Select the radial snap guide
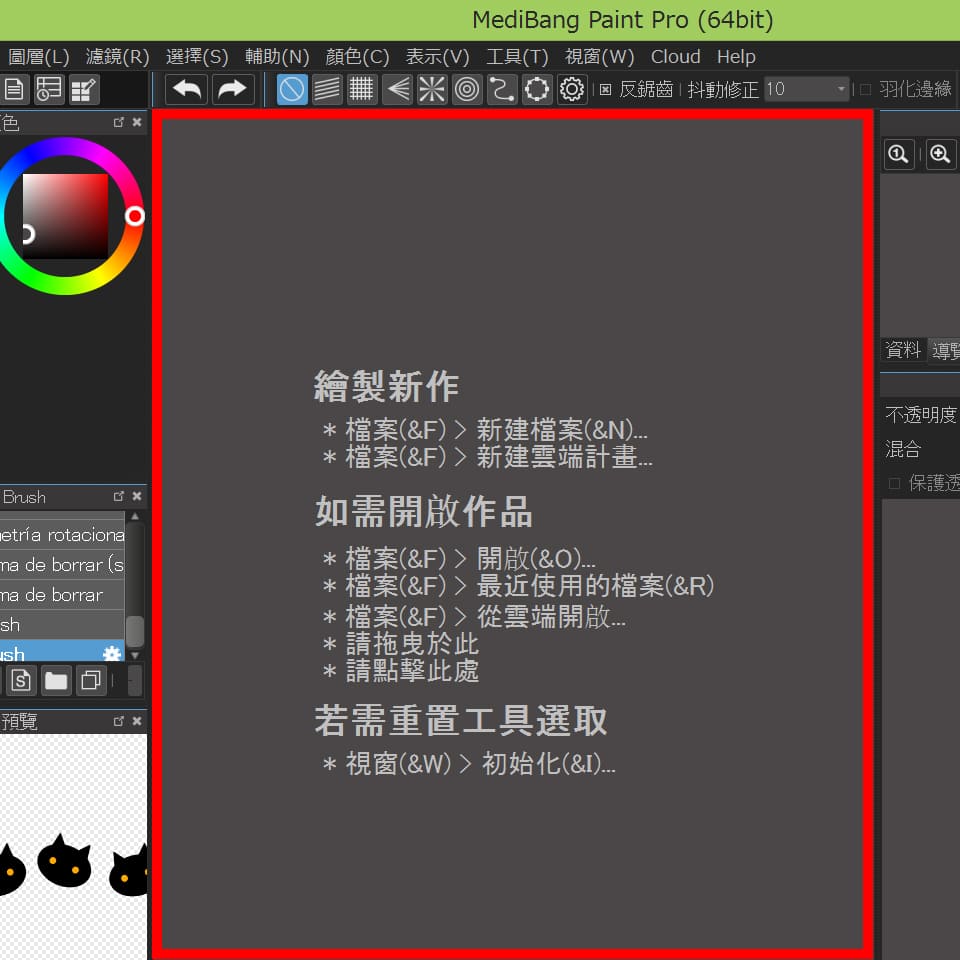 pos(432,89)
